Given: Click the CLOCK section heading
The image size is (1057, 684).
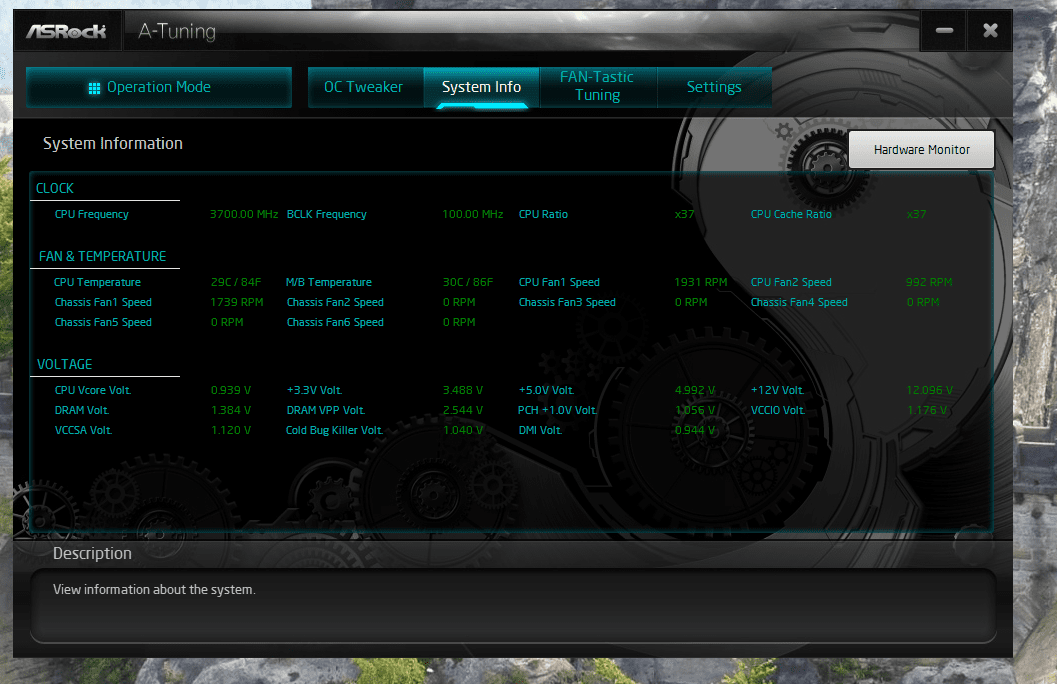Looking at the screenshot, I should [55, 189].
